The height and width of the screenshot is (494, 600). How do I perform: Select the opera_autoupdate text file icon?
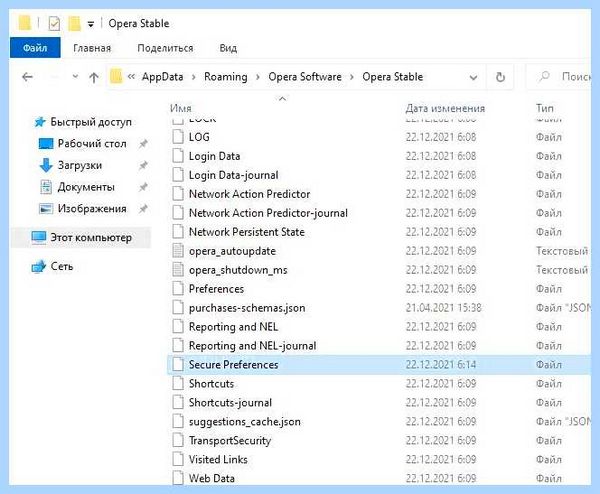tap(178, 251)
